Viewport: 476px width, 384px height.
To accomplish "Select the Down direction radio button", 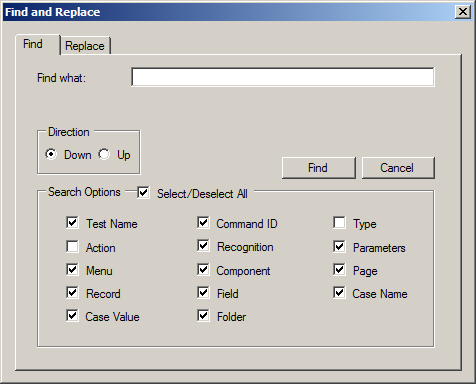I will pyautogui.click(x=51, y=154).
